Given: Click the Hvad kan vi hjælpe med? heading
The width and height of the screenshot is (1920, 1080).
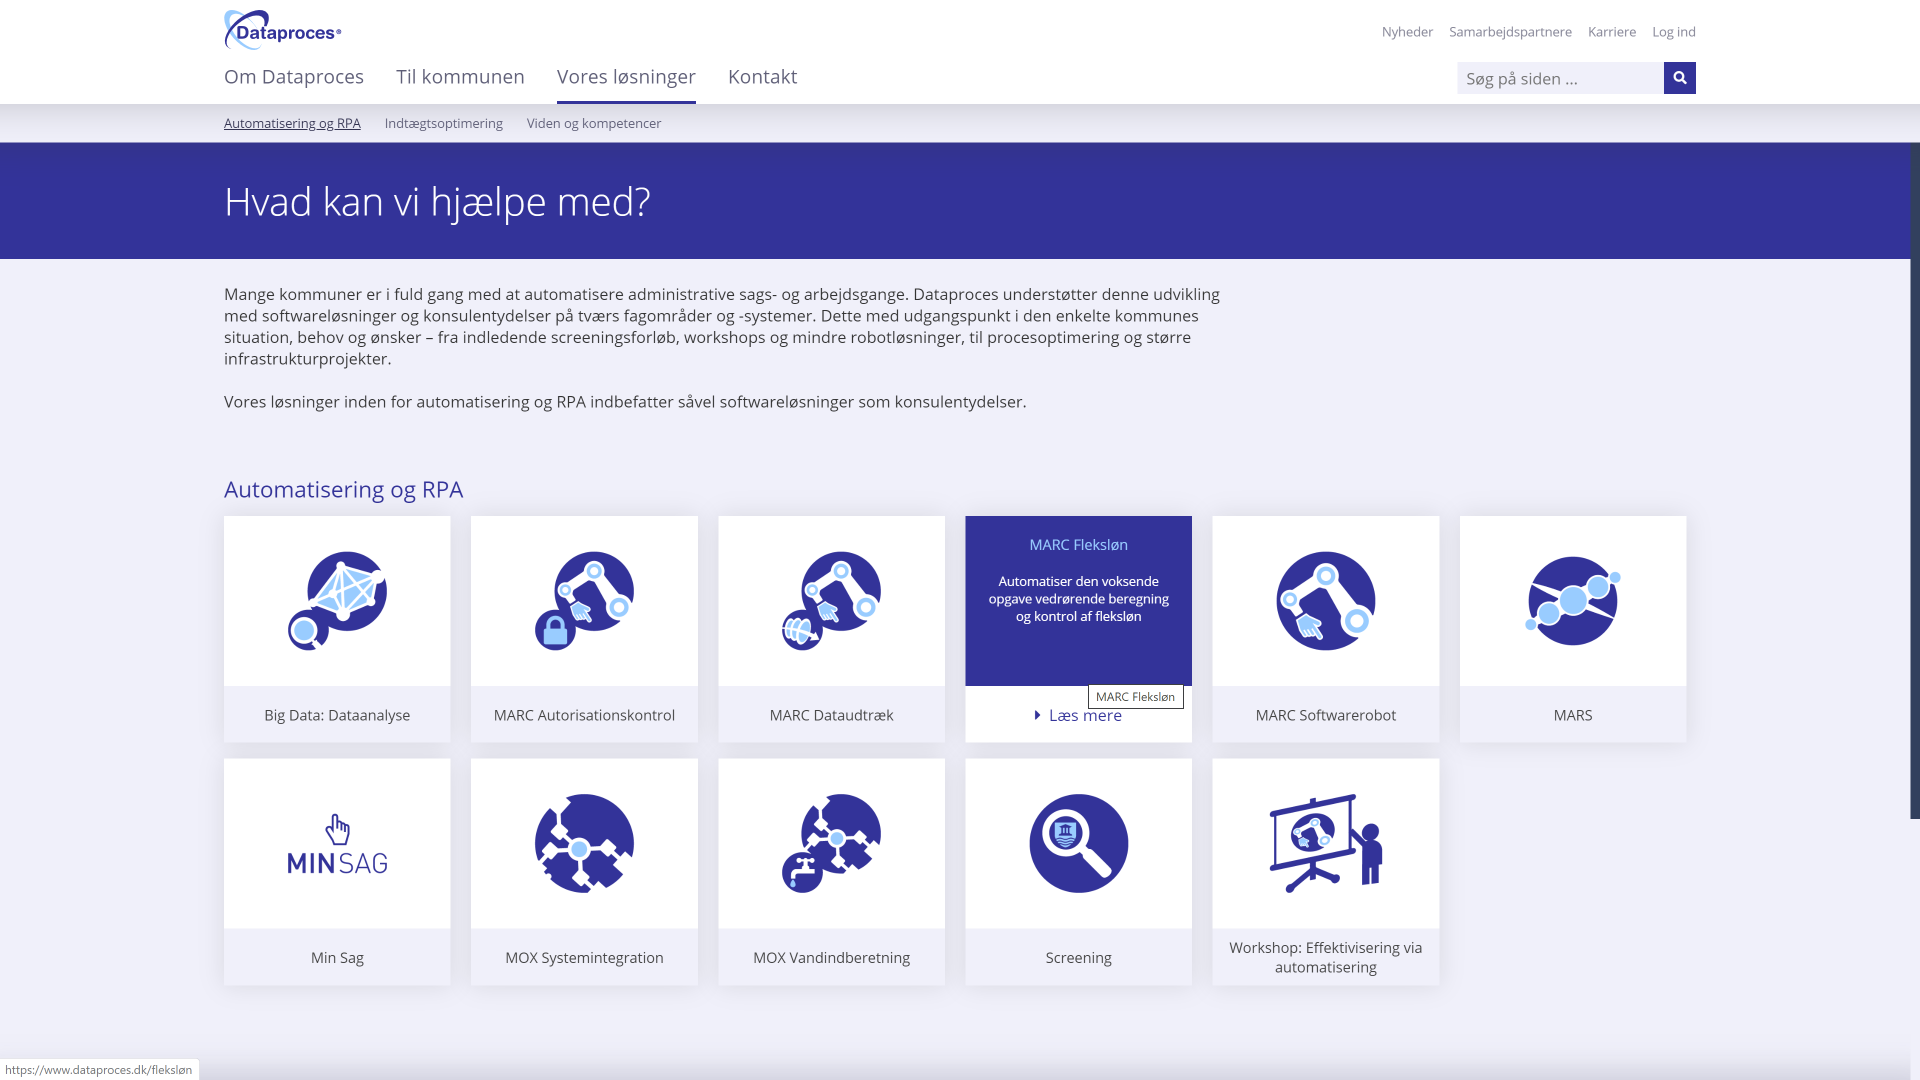Looking at the screenshot, I should (x=437, y=201).
